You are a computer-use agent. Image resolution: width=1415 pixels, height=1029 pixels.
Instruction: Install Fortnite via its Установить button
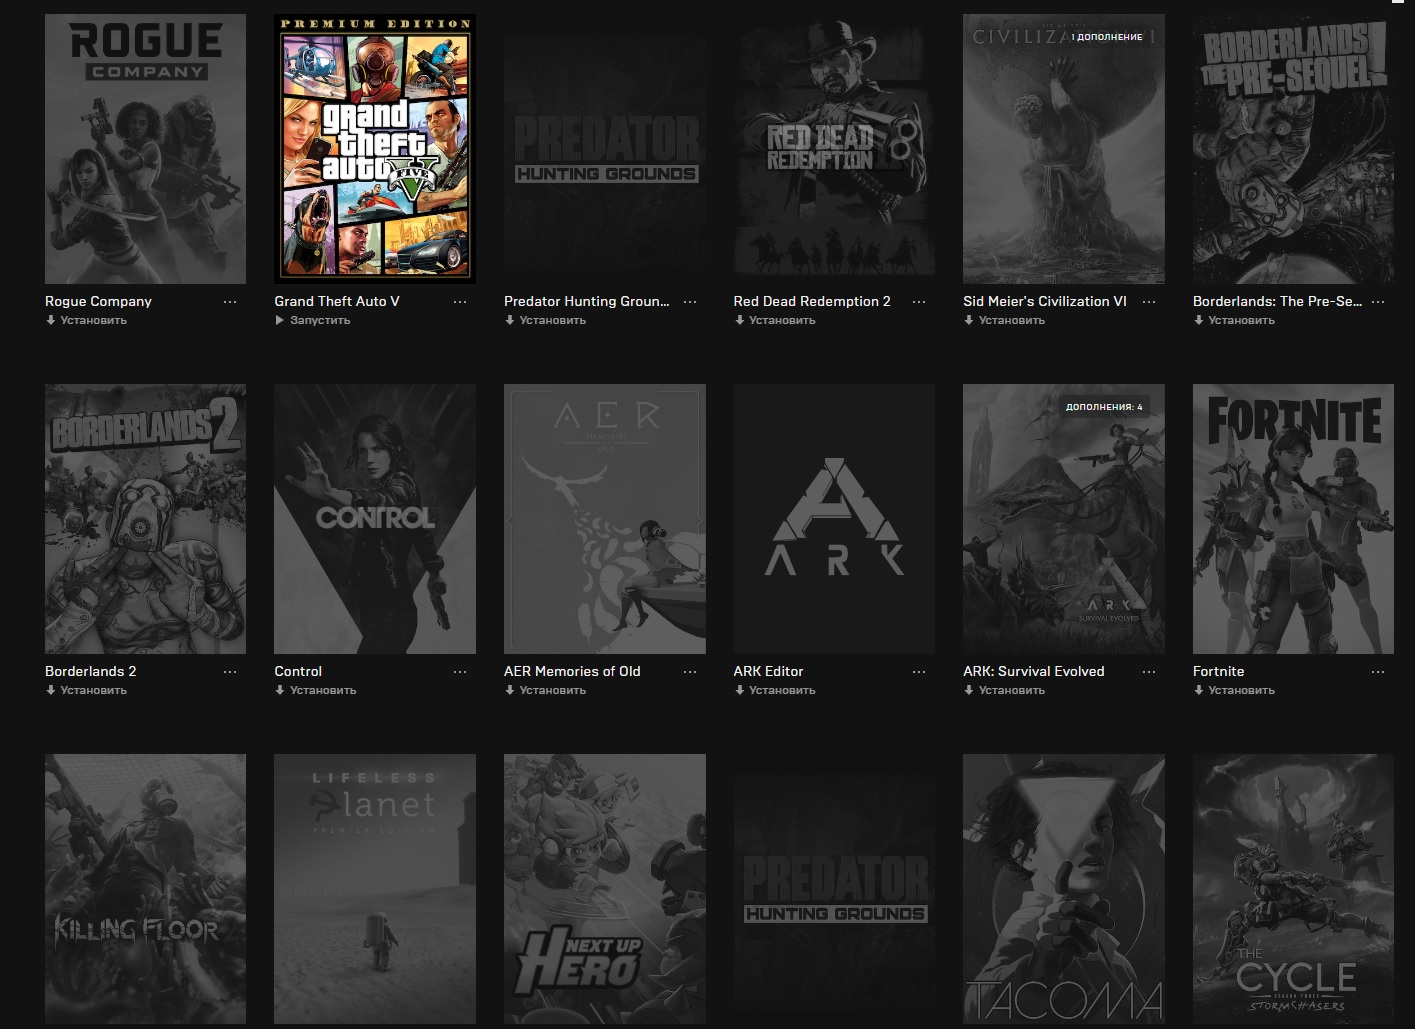click(x=1234, y=691)
